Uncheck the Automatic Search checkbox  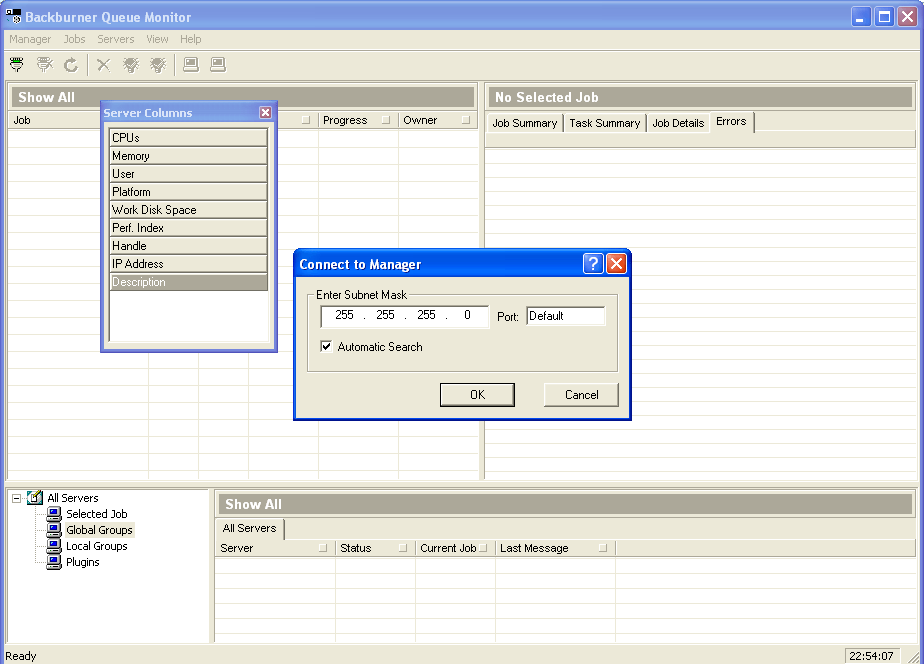tap(326, 347)
